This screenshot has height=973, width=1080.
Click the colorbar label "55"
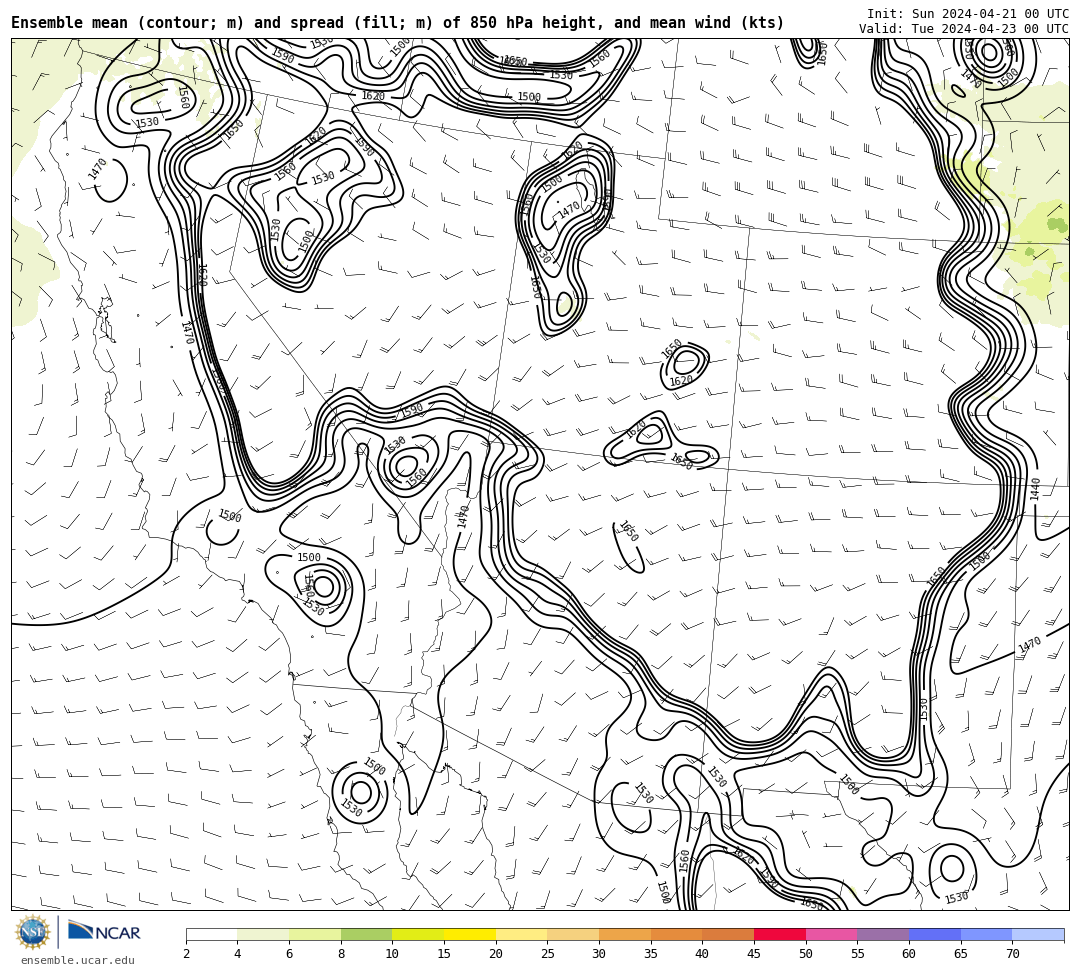coord(858,954)
